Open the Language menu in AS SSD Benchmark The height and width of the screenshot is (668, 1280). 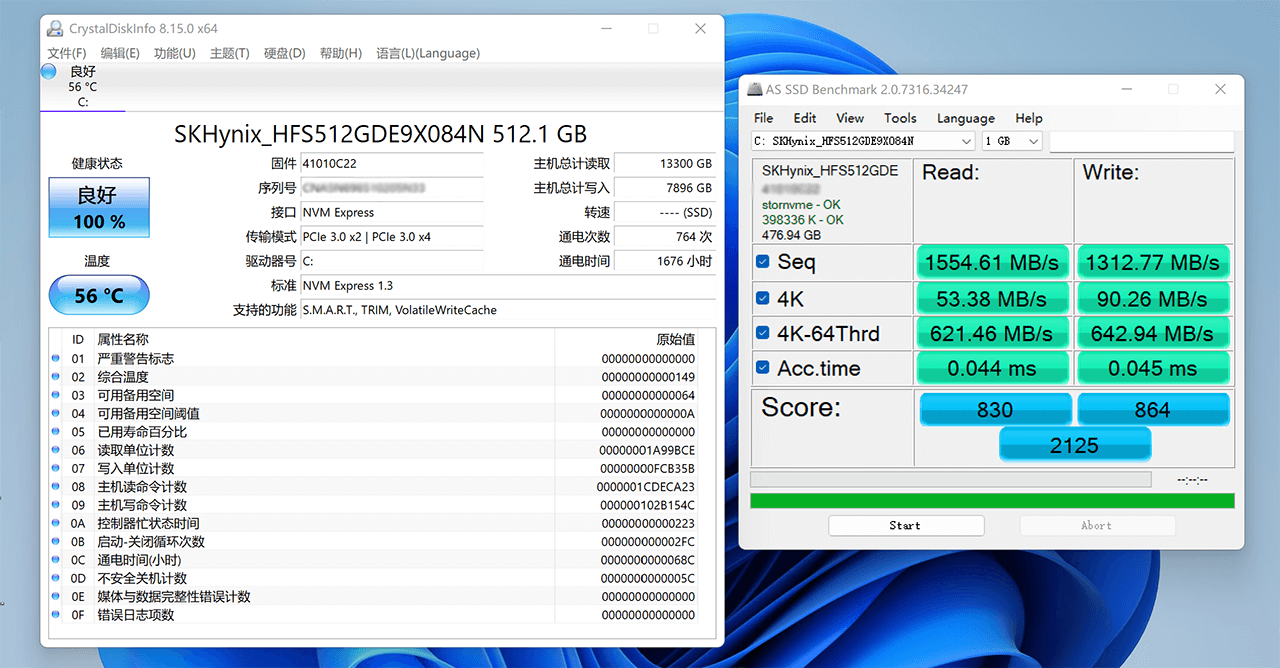point(966,118)
